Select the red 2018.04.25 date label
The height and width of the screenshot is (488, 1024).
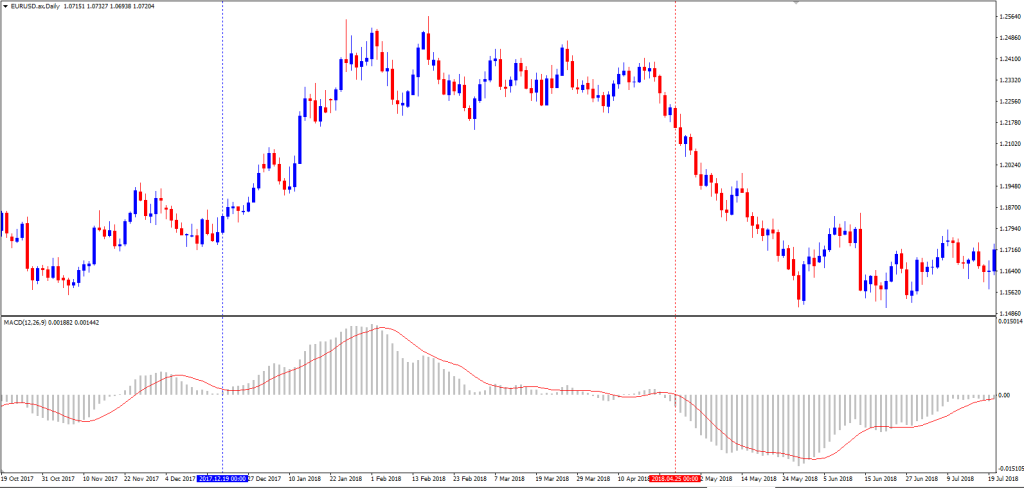pyautogui.click(x=675, y=479)
